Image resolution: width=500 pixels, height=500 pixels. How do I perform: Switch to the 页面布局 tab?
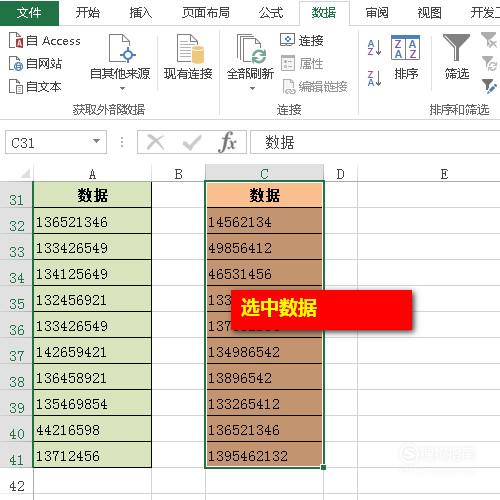[206, 13]
